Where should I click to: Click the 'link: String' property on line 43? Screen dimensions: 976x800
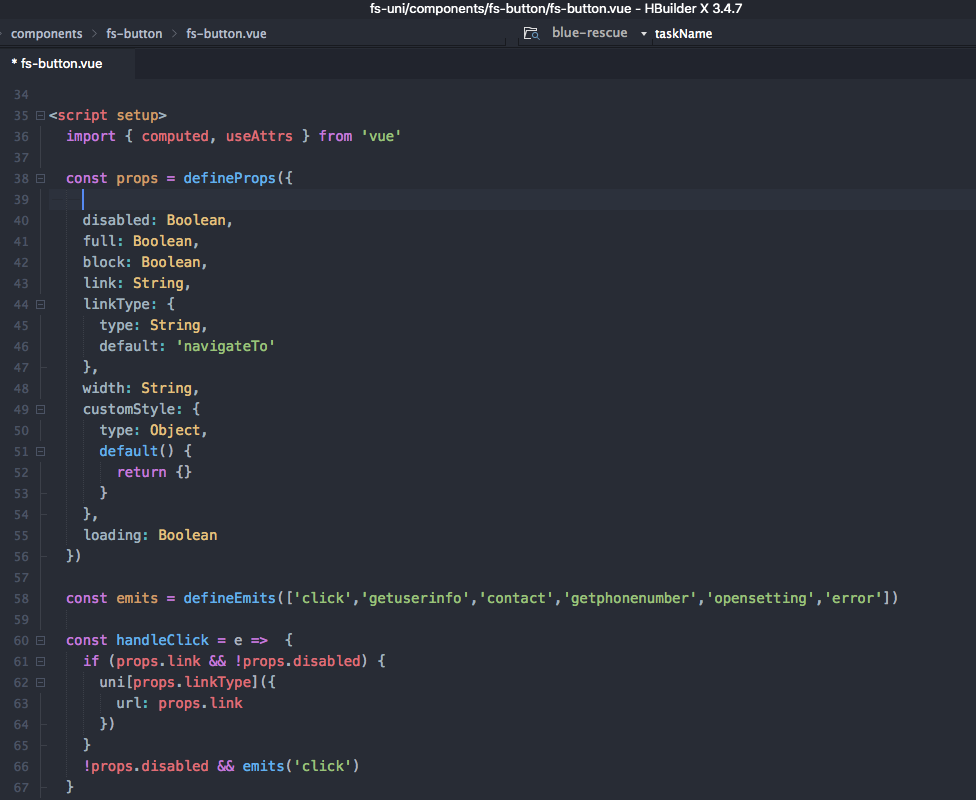tap(136, 283)
